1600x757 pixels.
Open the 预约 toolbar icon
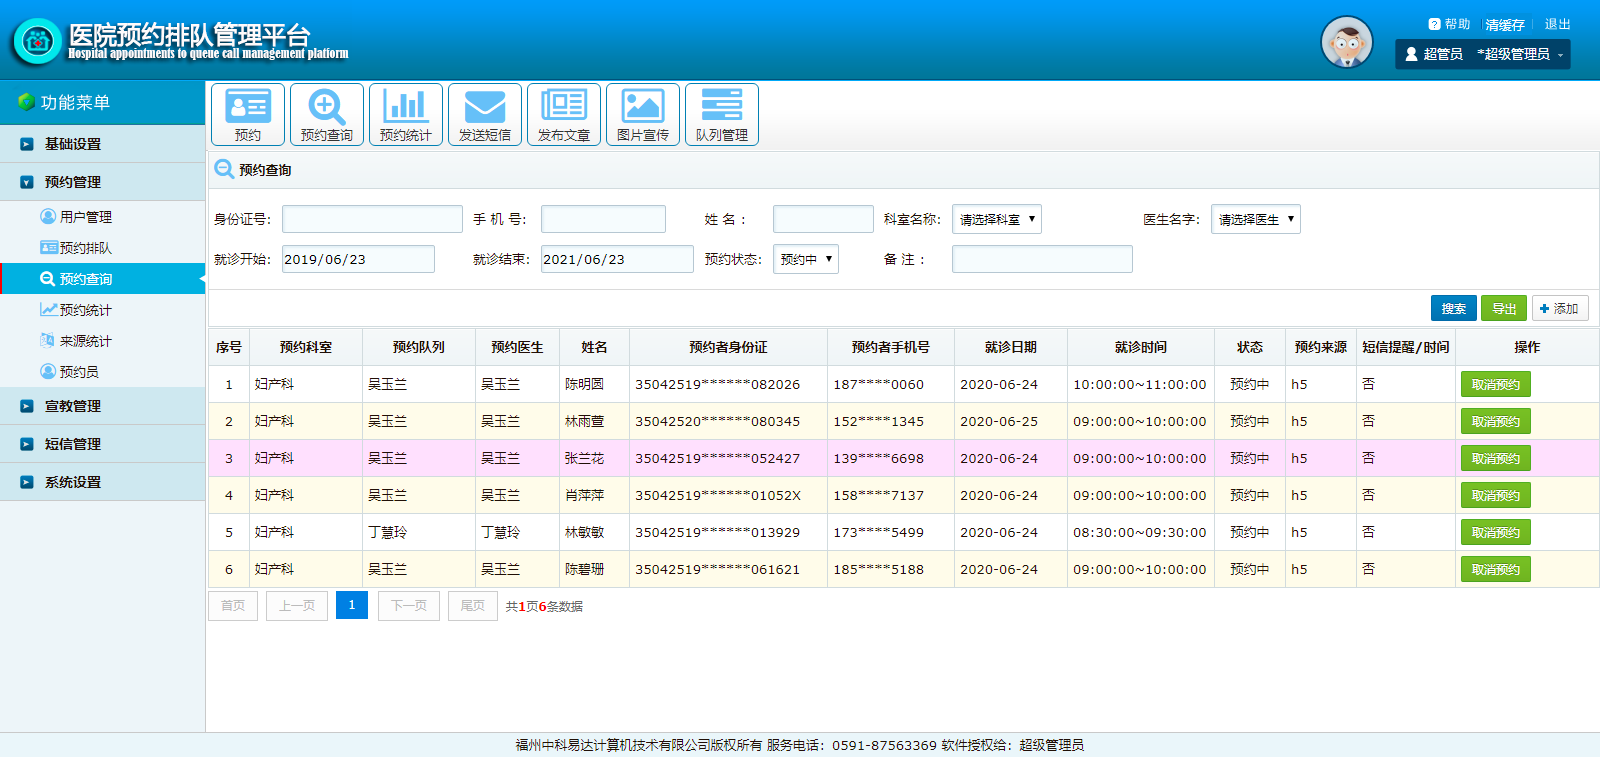[247, 115]
